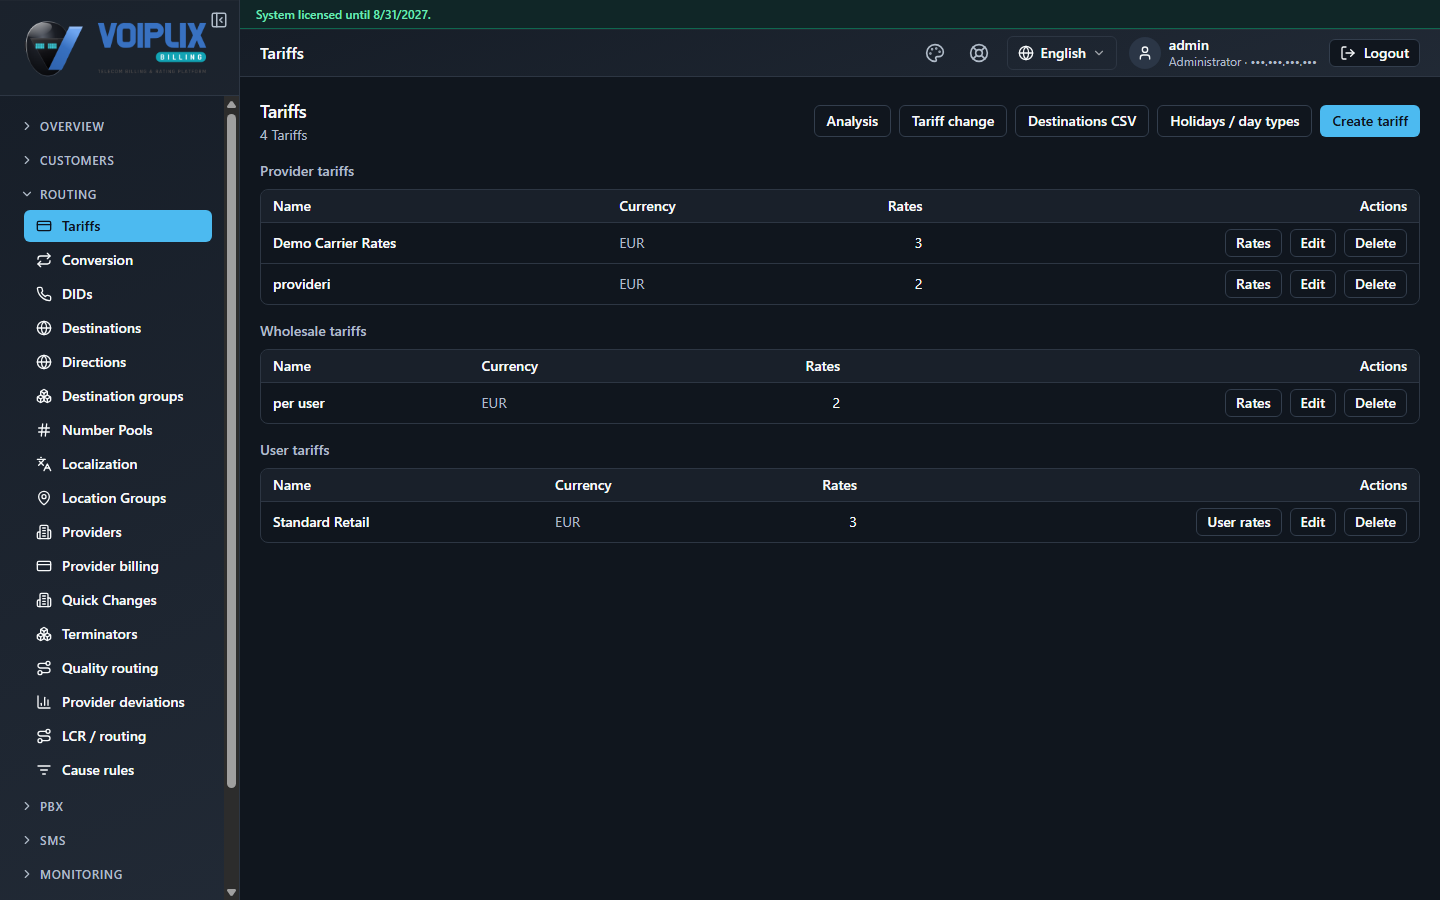The image size is (1440, 900).
Task: Open Provider deviations chart page
Action: [118, 702]
